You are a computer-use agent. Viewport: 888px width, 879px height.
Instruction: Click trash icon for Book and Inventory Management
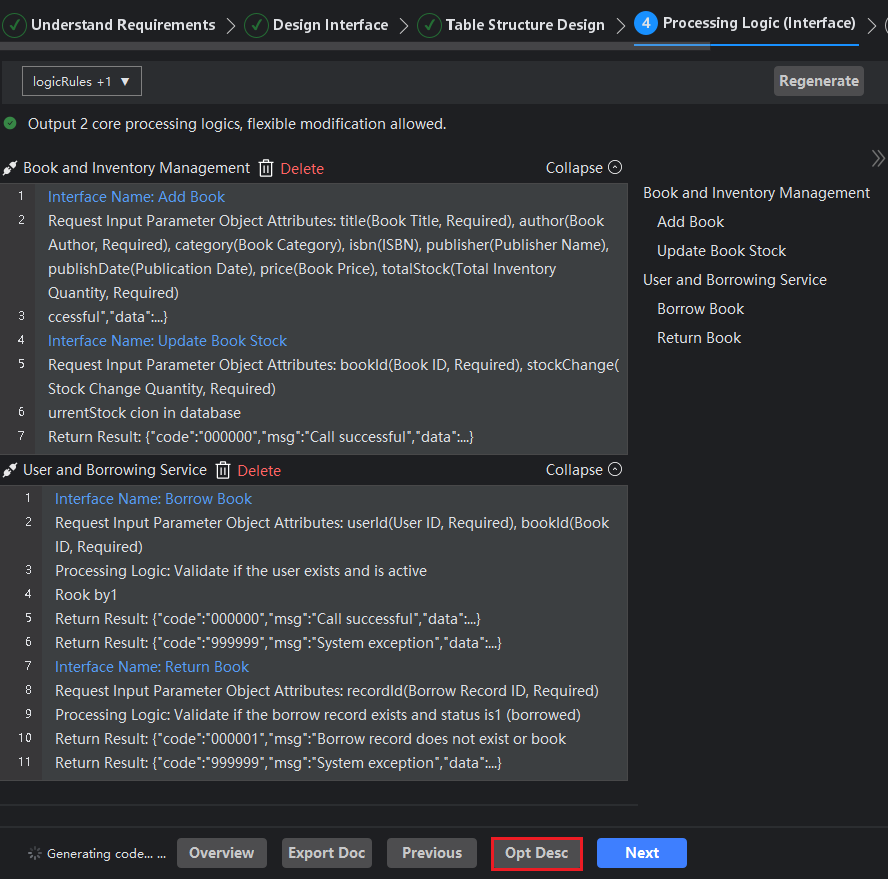click(266, 168)
